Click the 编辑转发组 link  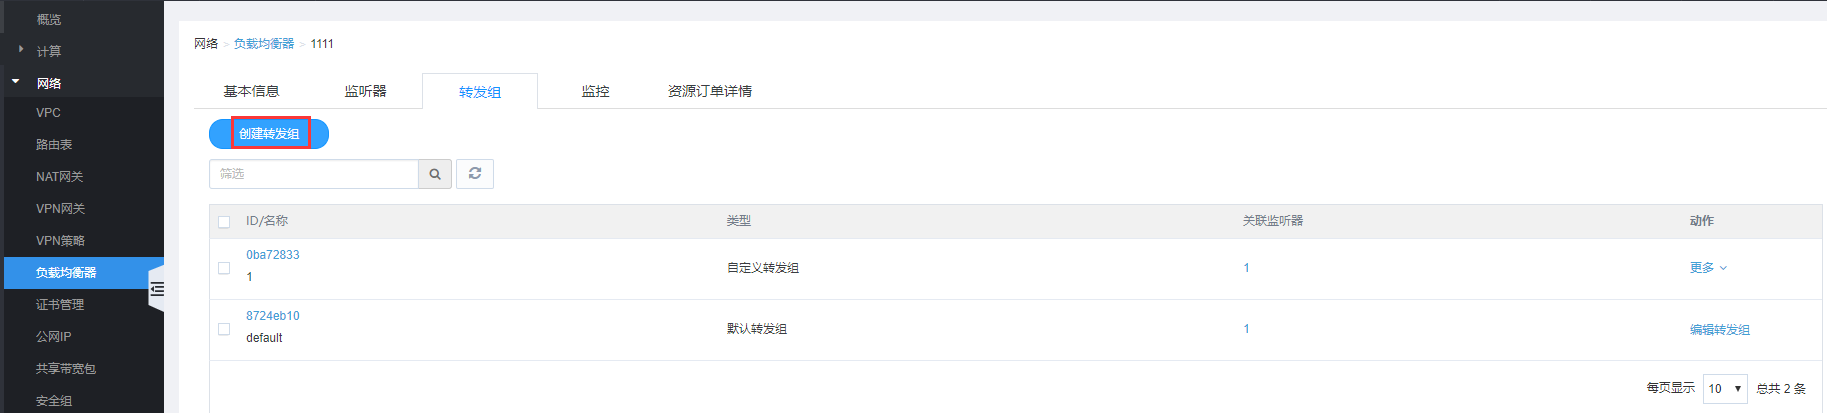point(1720,330)
